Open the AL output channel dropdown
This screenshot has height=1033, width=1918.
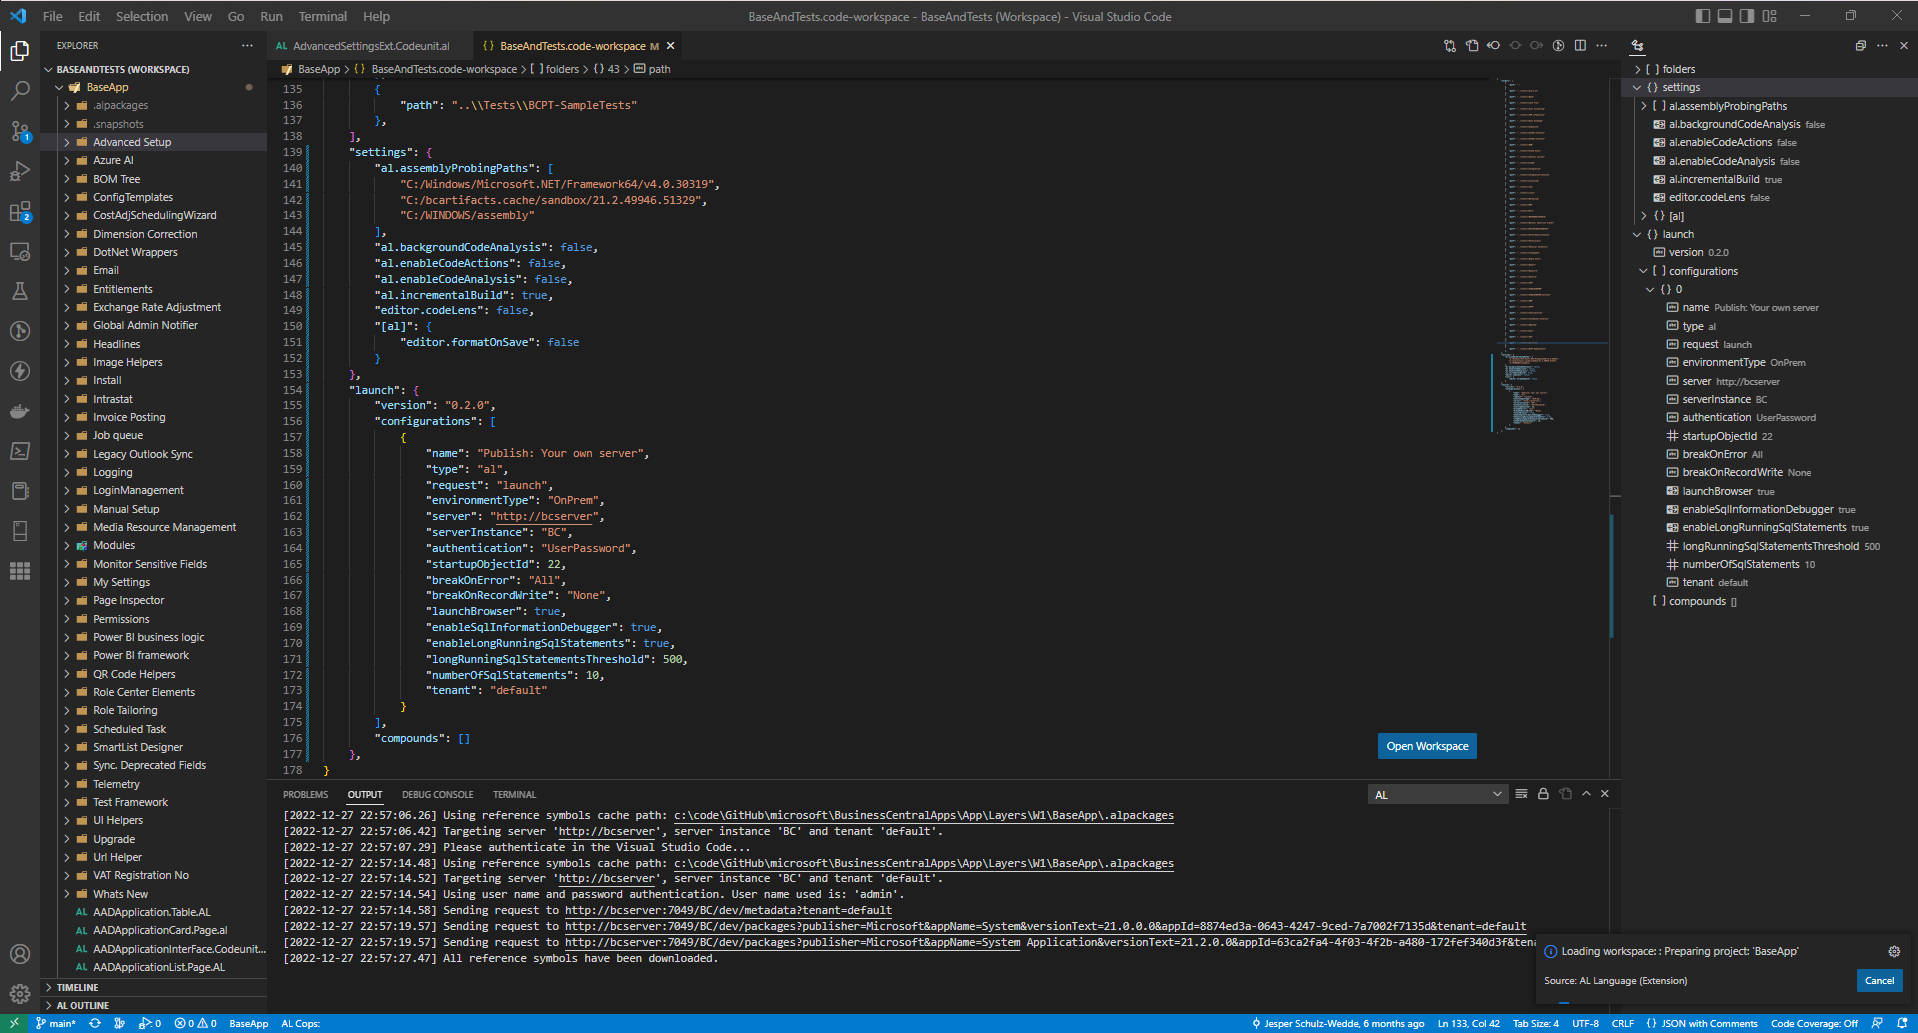[1437, 794]
